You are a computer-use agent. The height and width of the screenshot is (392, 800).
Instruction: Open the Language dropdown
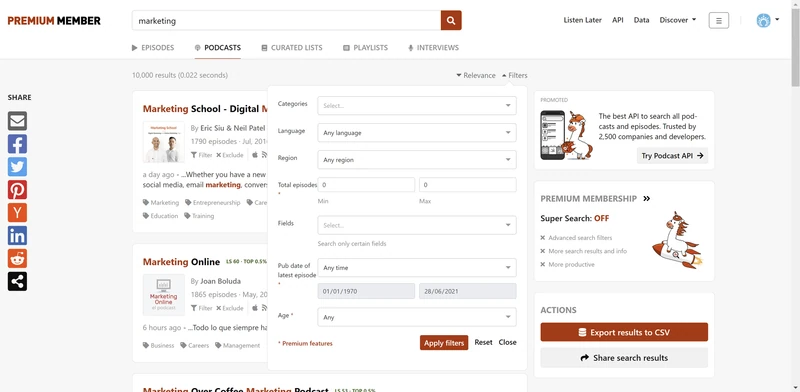417,133
